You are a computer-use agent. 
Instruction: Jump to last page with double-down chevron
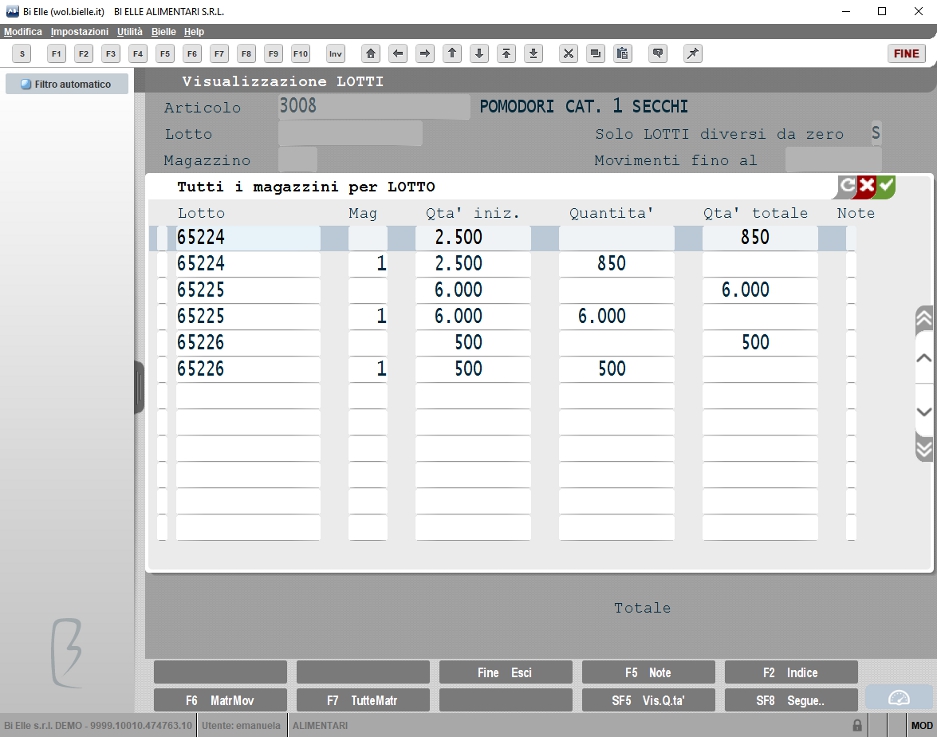click(924, 448)
